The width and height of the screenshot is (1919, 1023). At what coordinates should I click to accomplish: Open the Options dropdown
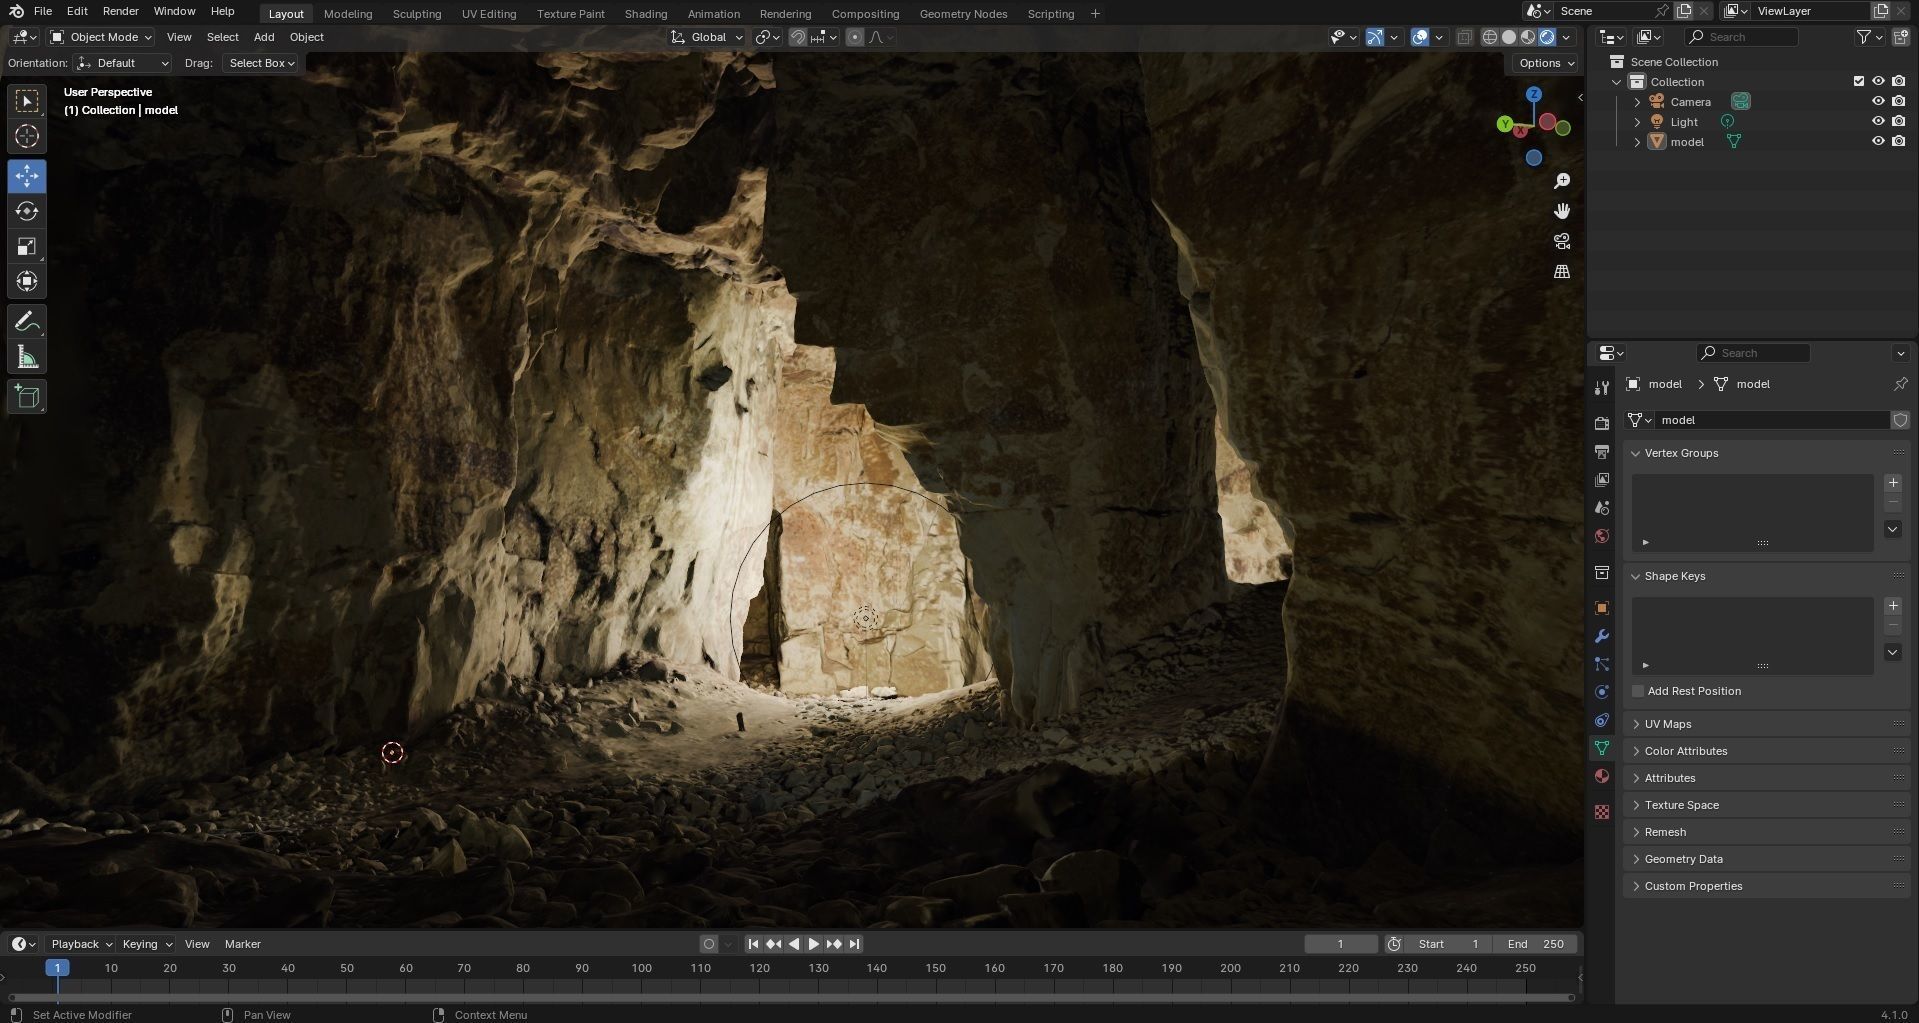(1546, 63)
